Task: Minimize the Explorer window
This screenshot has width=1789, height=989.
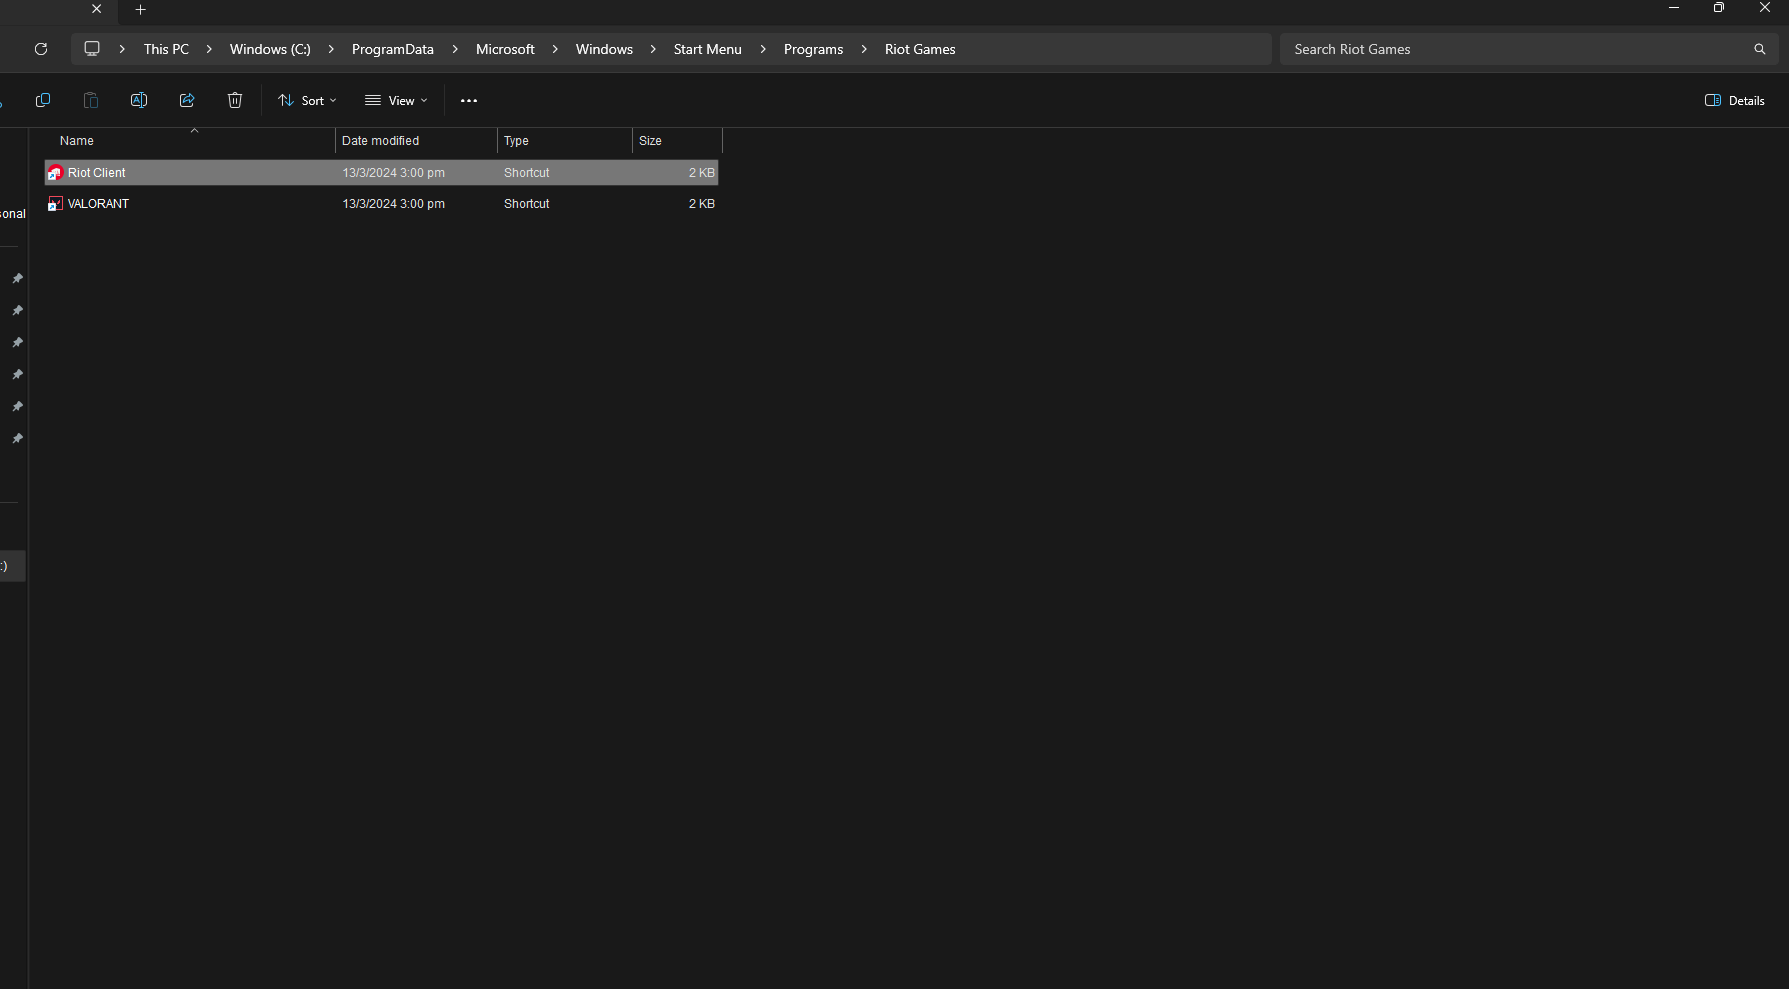Action: (x=1674, y=8)
